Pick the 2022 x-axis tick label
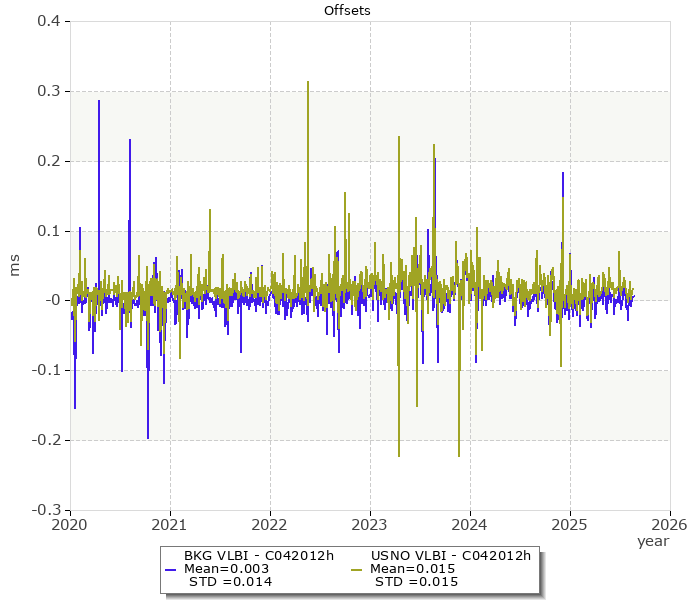 [x=270, y=524]
